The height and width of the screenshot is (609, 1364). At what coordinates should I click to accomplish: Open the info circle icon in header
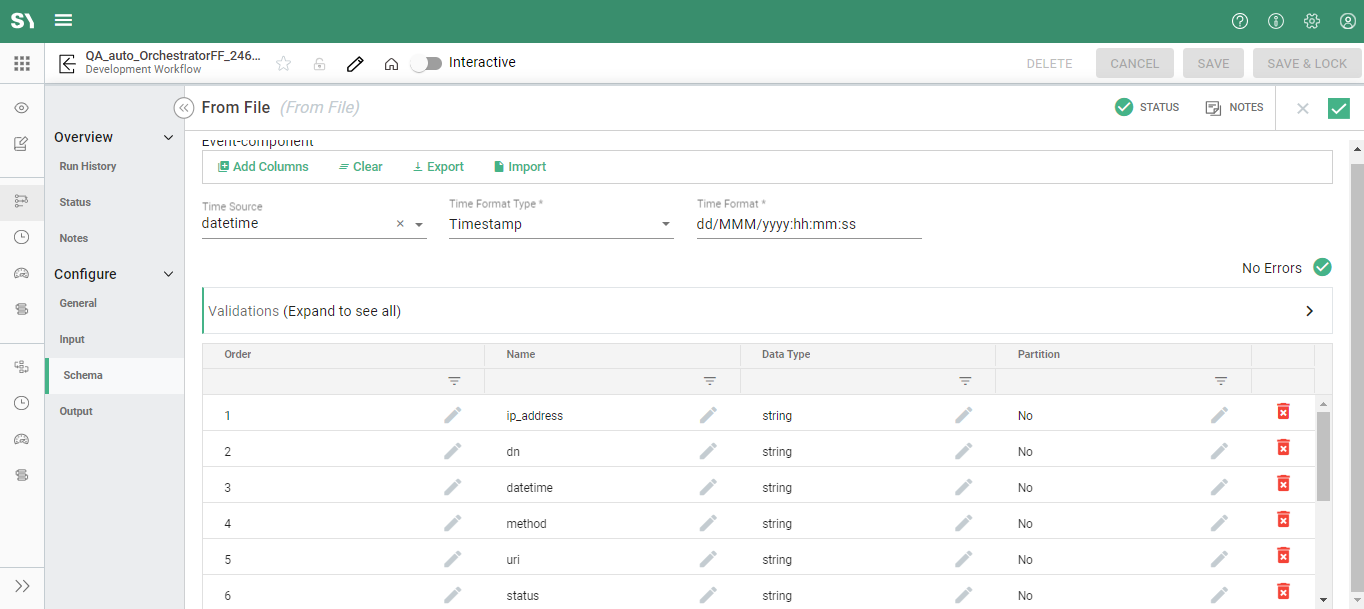1276,21
